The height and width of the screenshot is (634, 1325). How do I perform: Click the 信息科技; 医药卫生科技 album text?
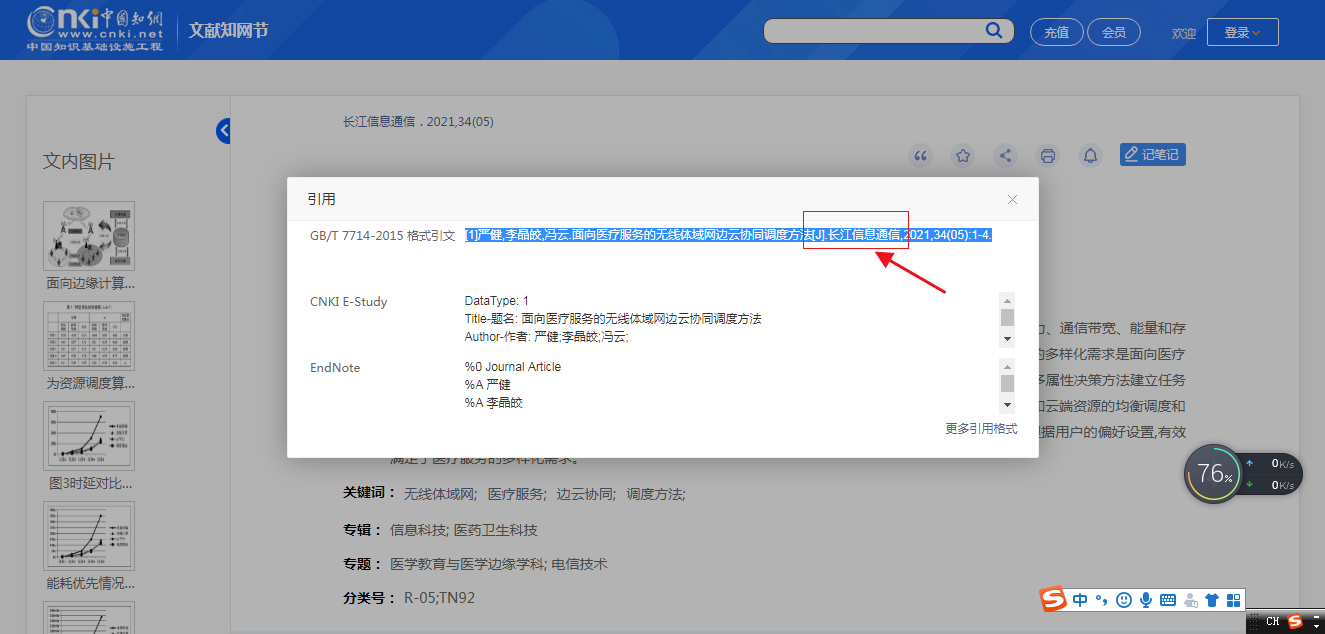point(464,530)
